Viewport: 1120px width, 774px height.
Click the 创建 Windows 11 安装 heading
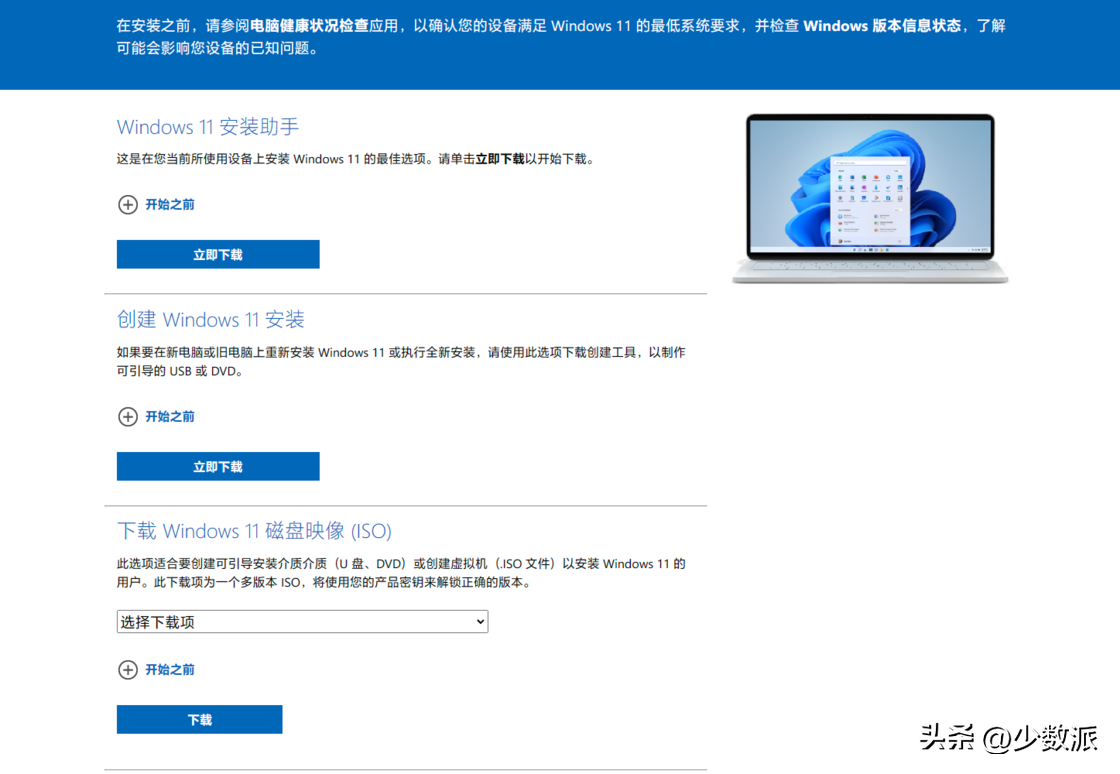point(210,320)
